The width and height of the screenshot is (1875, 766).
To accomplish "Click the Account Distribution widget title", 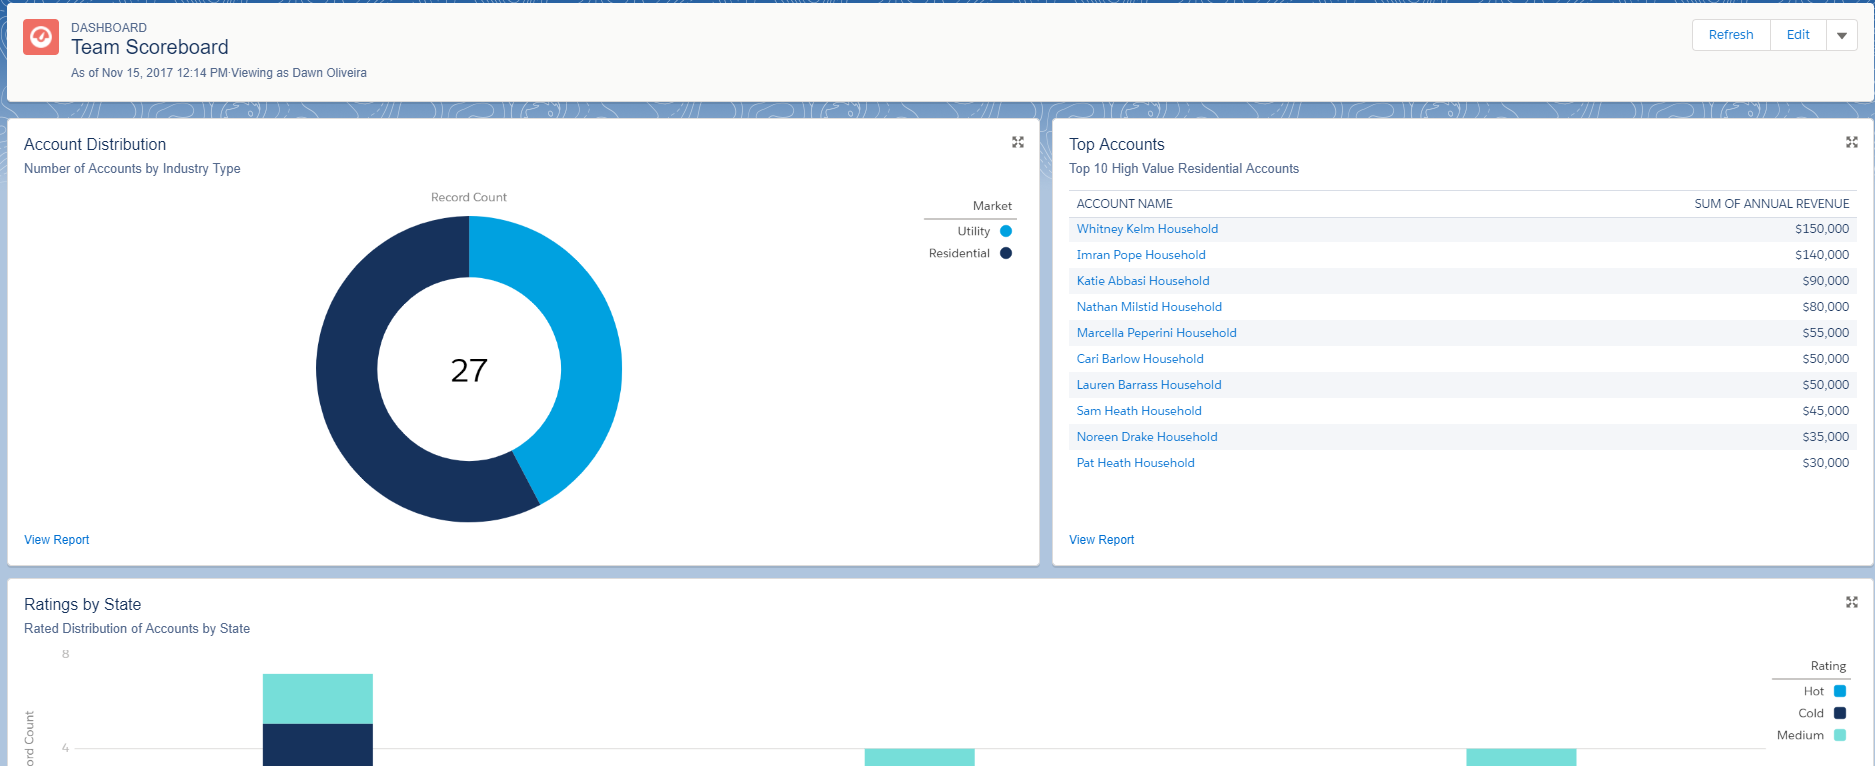I will pyautogui.click(x=95, y=145).
